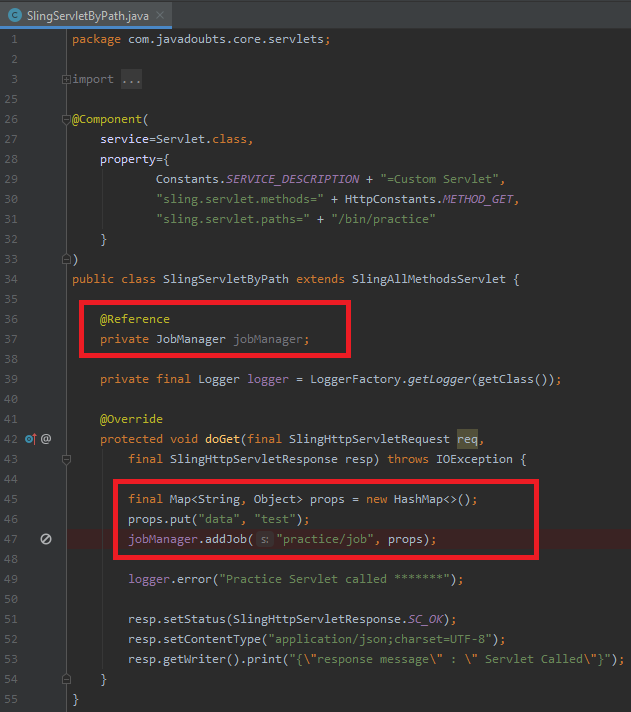Click highlighted req parameter
Screen dimensions: 631x712
(467, 439)
